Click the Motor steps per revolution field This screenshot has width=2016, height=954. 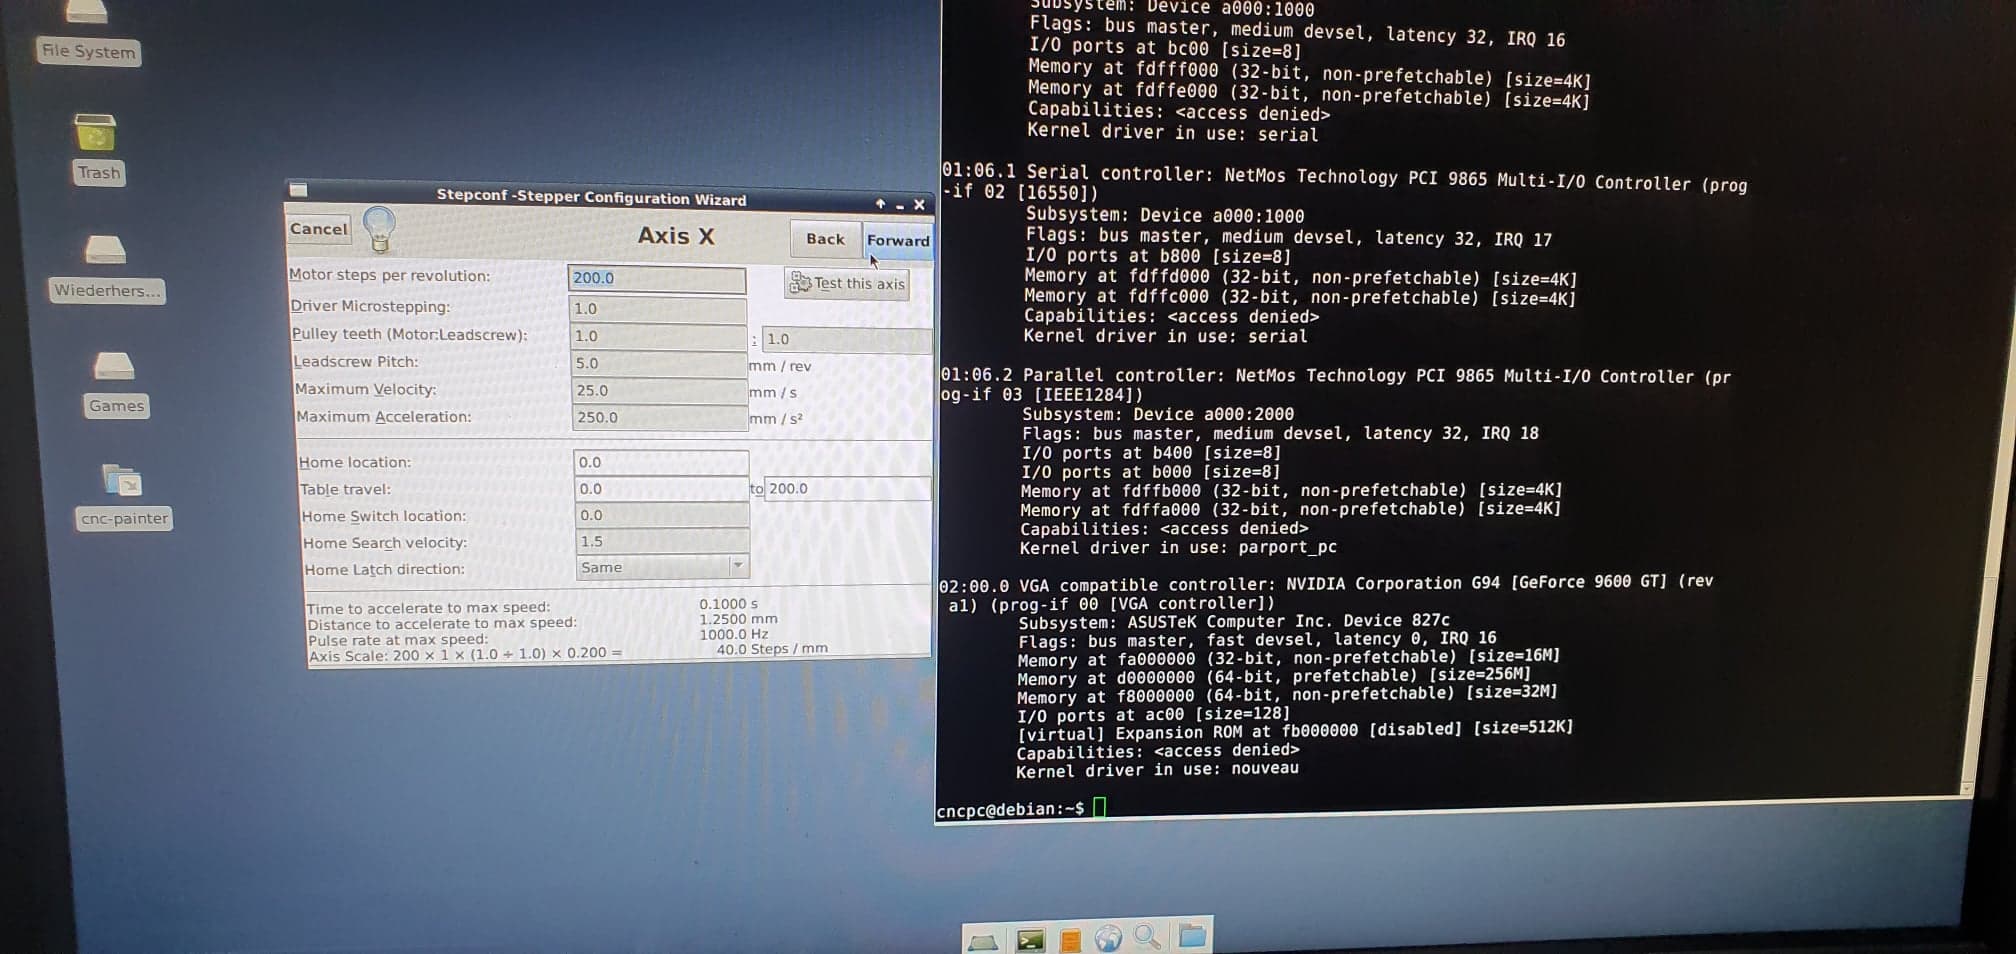(x=656, y=279)
